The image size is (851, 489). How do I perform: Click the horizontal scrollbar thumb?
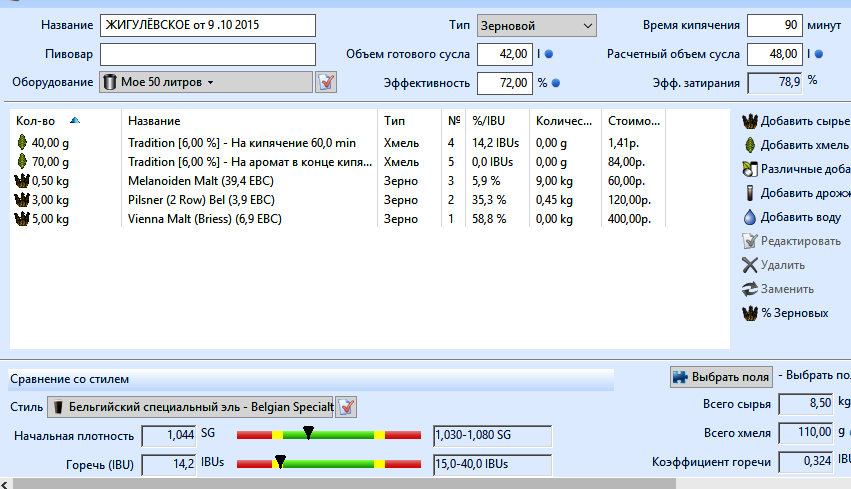345,484
